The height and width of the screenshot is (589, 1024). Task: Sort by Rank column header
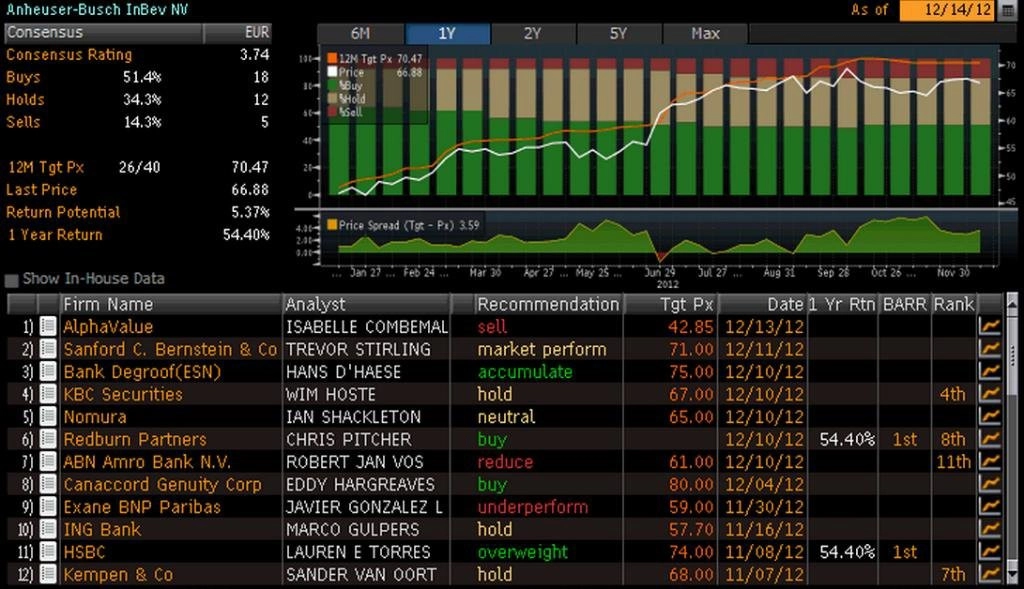tap(953, 304)
